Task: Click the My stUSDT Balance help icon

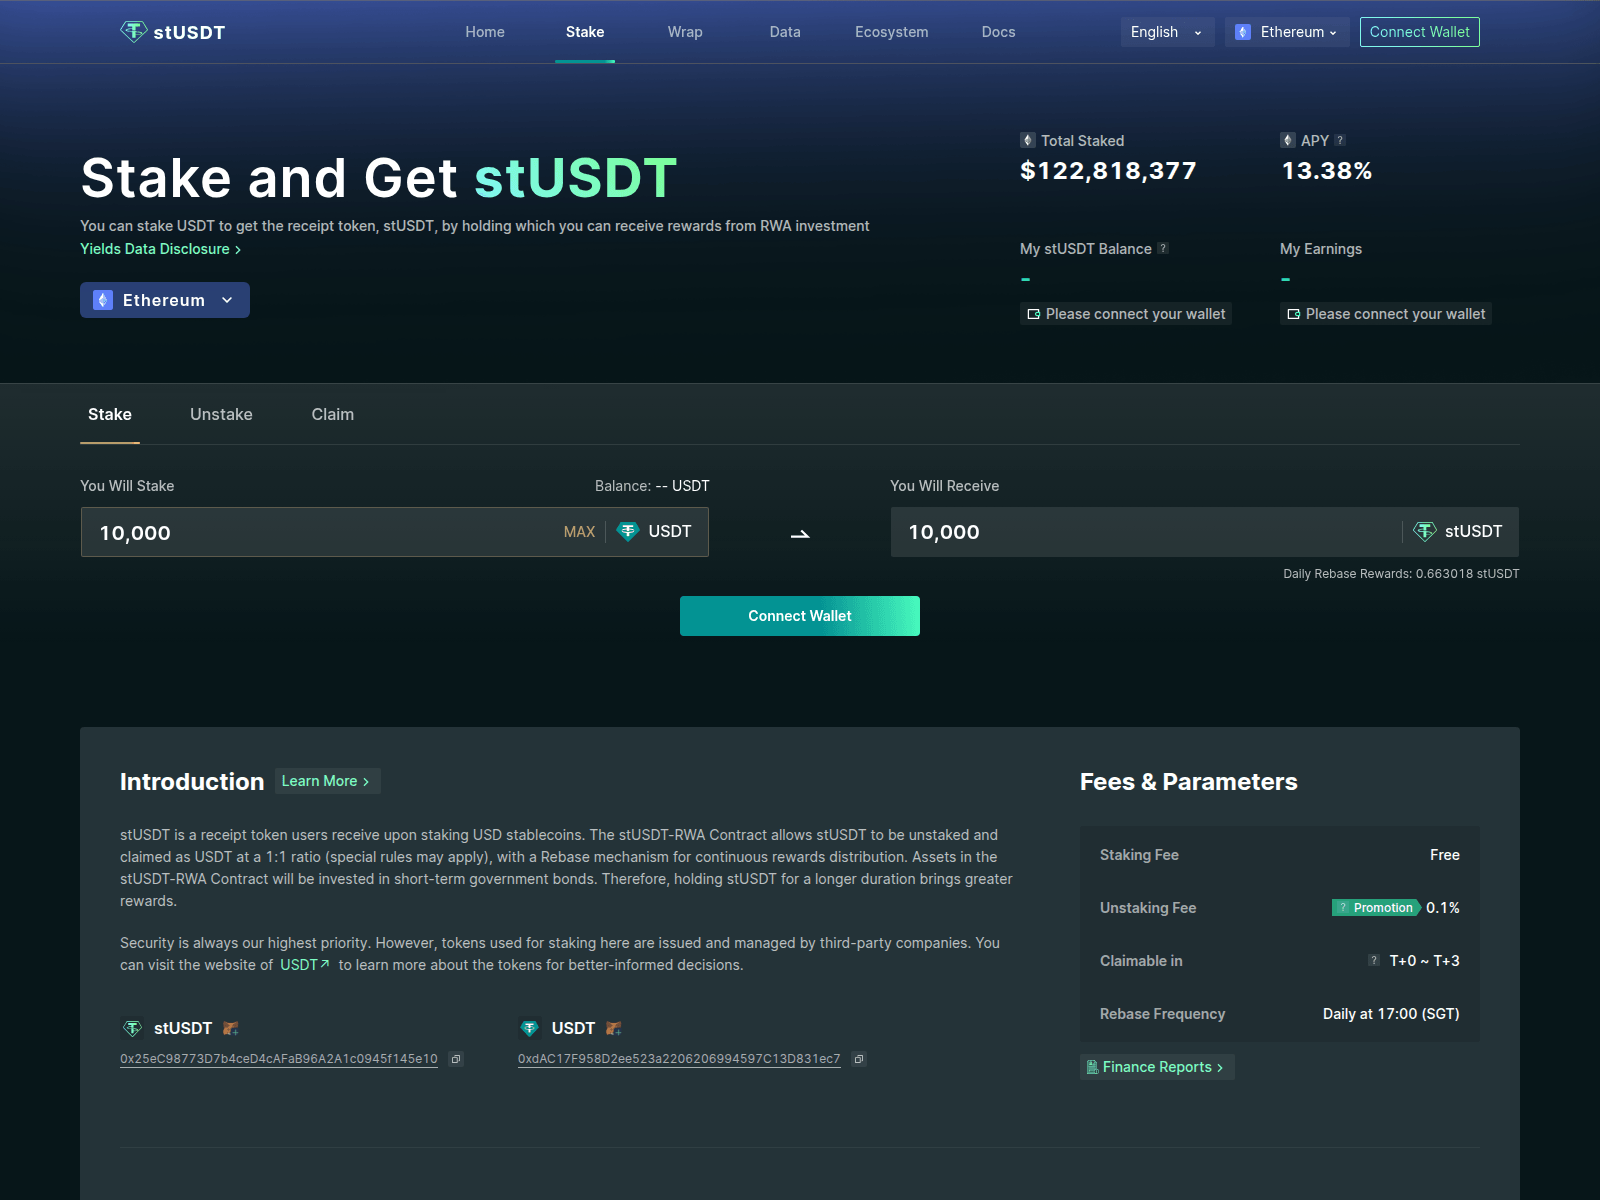Action: click(1163, 248)
